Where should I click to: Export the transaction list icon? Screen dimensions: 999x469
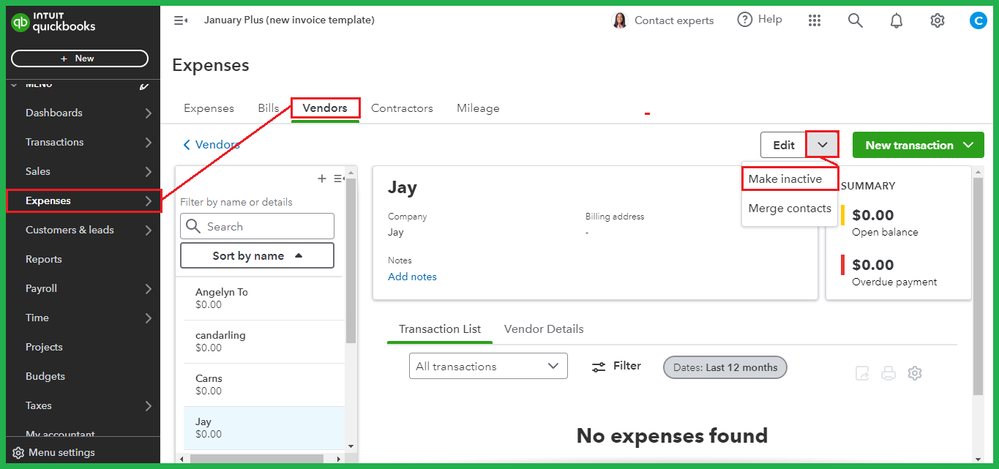[861, 373]
